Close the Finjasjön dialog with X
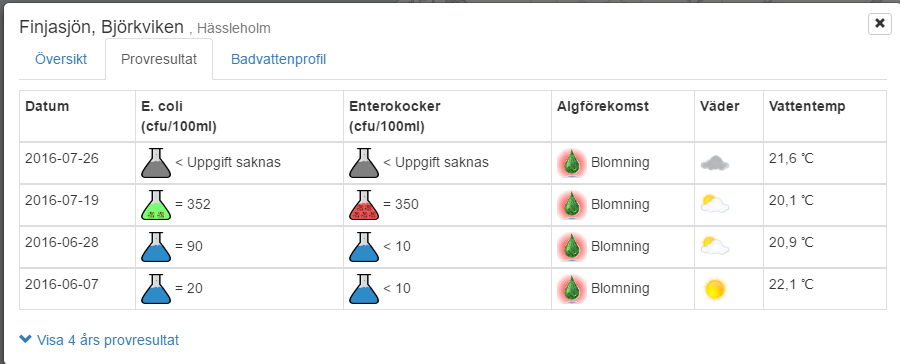 click(x=879, y=23)
